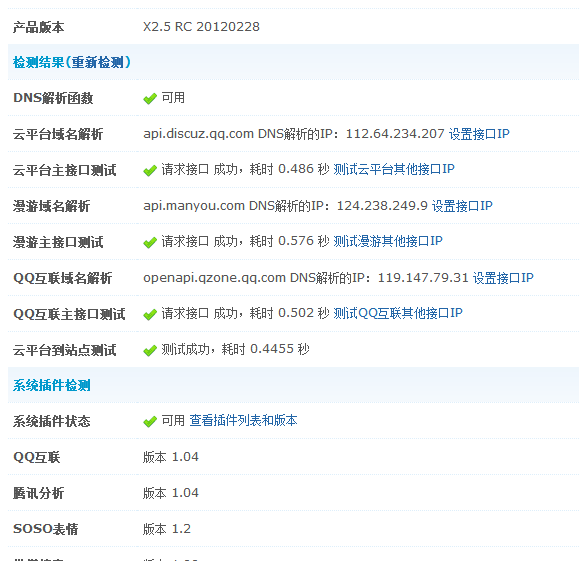Click 版本 1.04 in QQ互联 row
This screenshot has height=561, width=579.
point(171,457)
